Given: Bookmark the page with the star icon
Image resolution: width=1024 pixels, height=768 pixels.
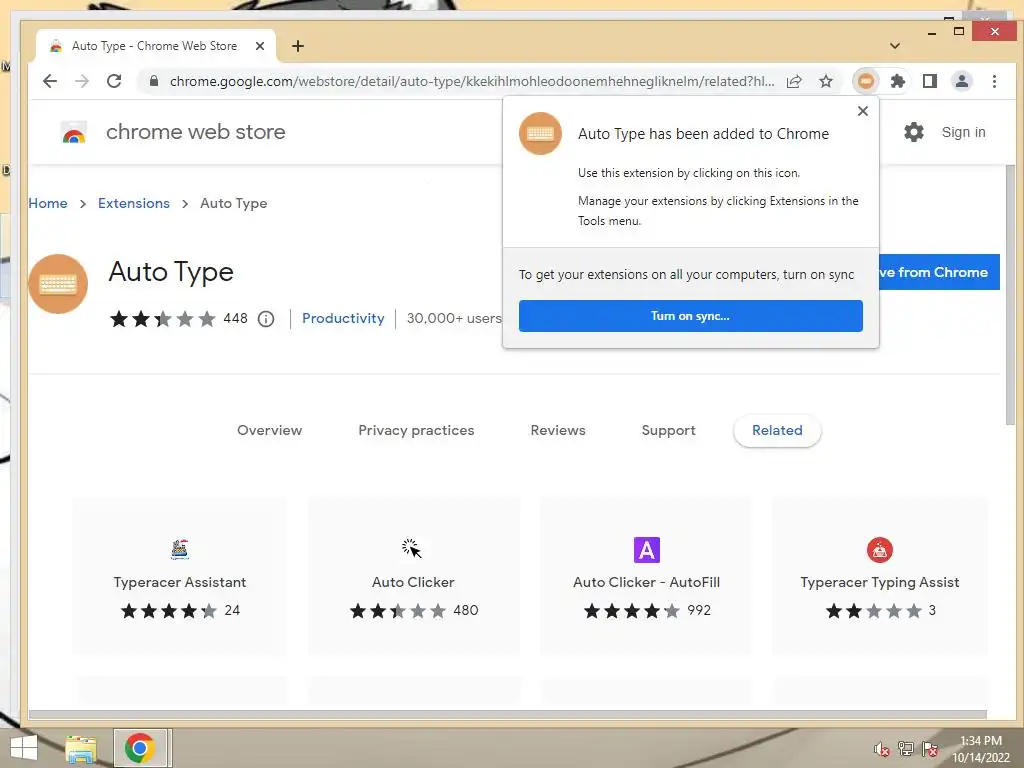Looking at the screenshot, I should [x=826, y=81].
